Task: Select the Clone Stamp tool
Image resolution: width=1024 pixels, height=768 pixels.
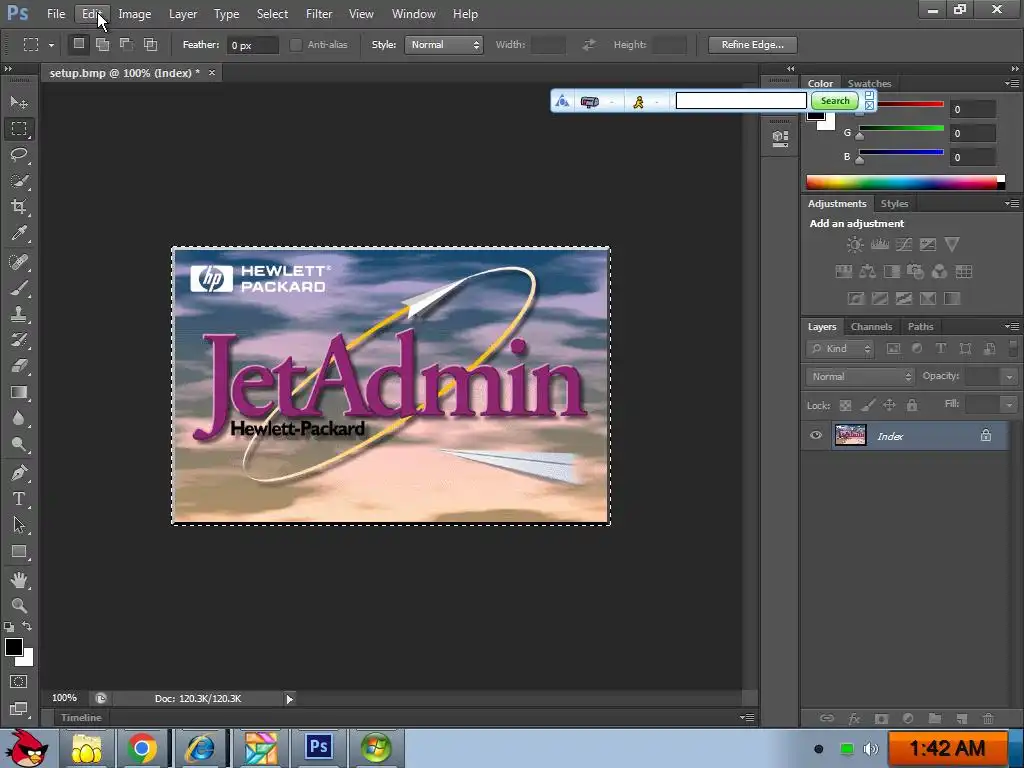Action: click(19, 314)
